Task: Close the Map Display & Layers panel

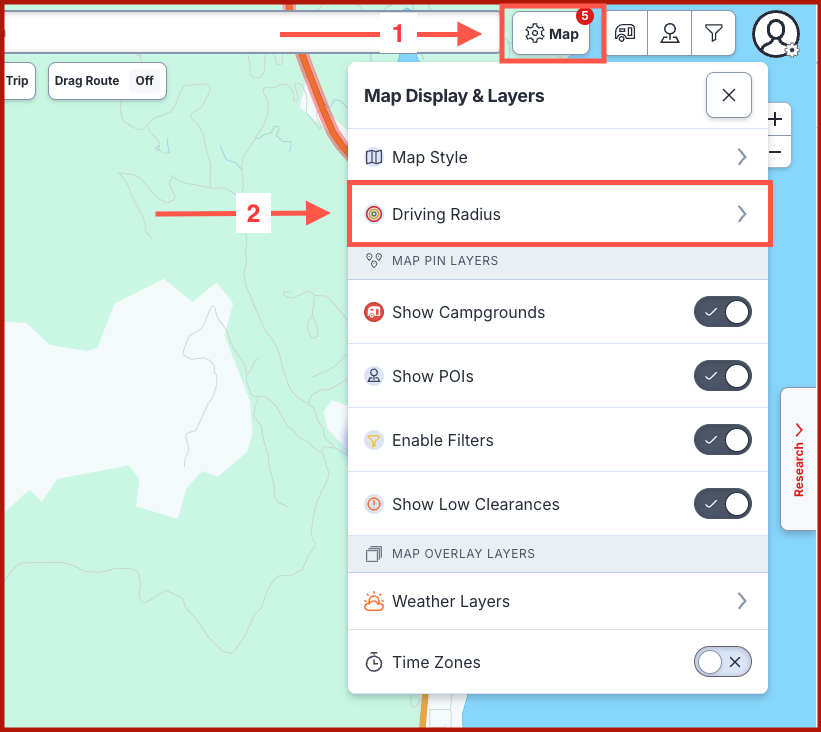Action: pyautogui.click(x=728, y=95)
